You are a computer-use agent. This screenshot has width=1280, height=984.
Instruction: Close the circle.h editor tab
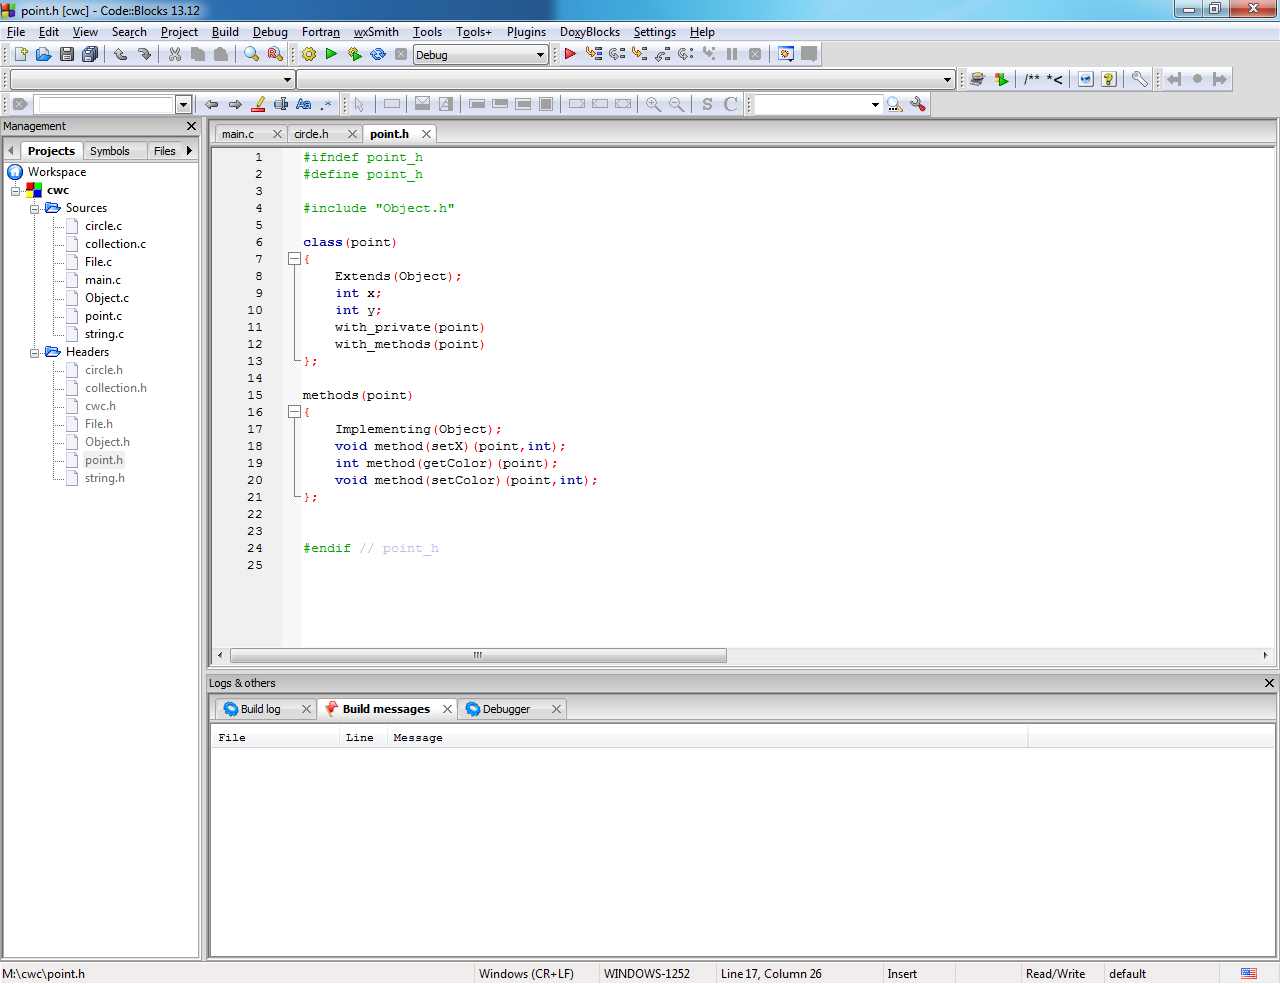point(352,134)
